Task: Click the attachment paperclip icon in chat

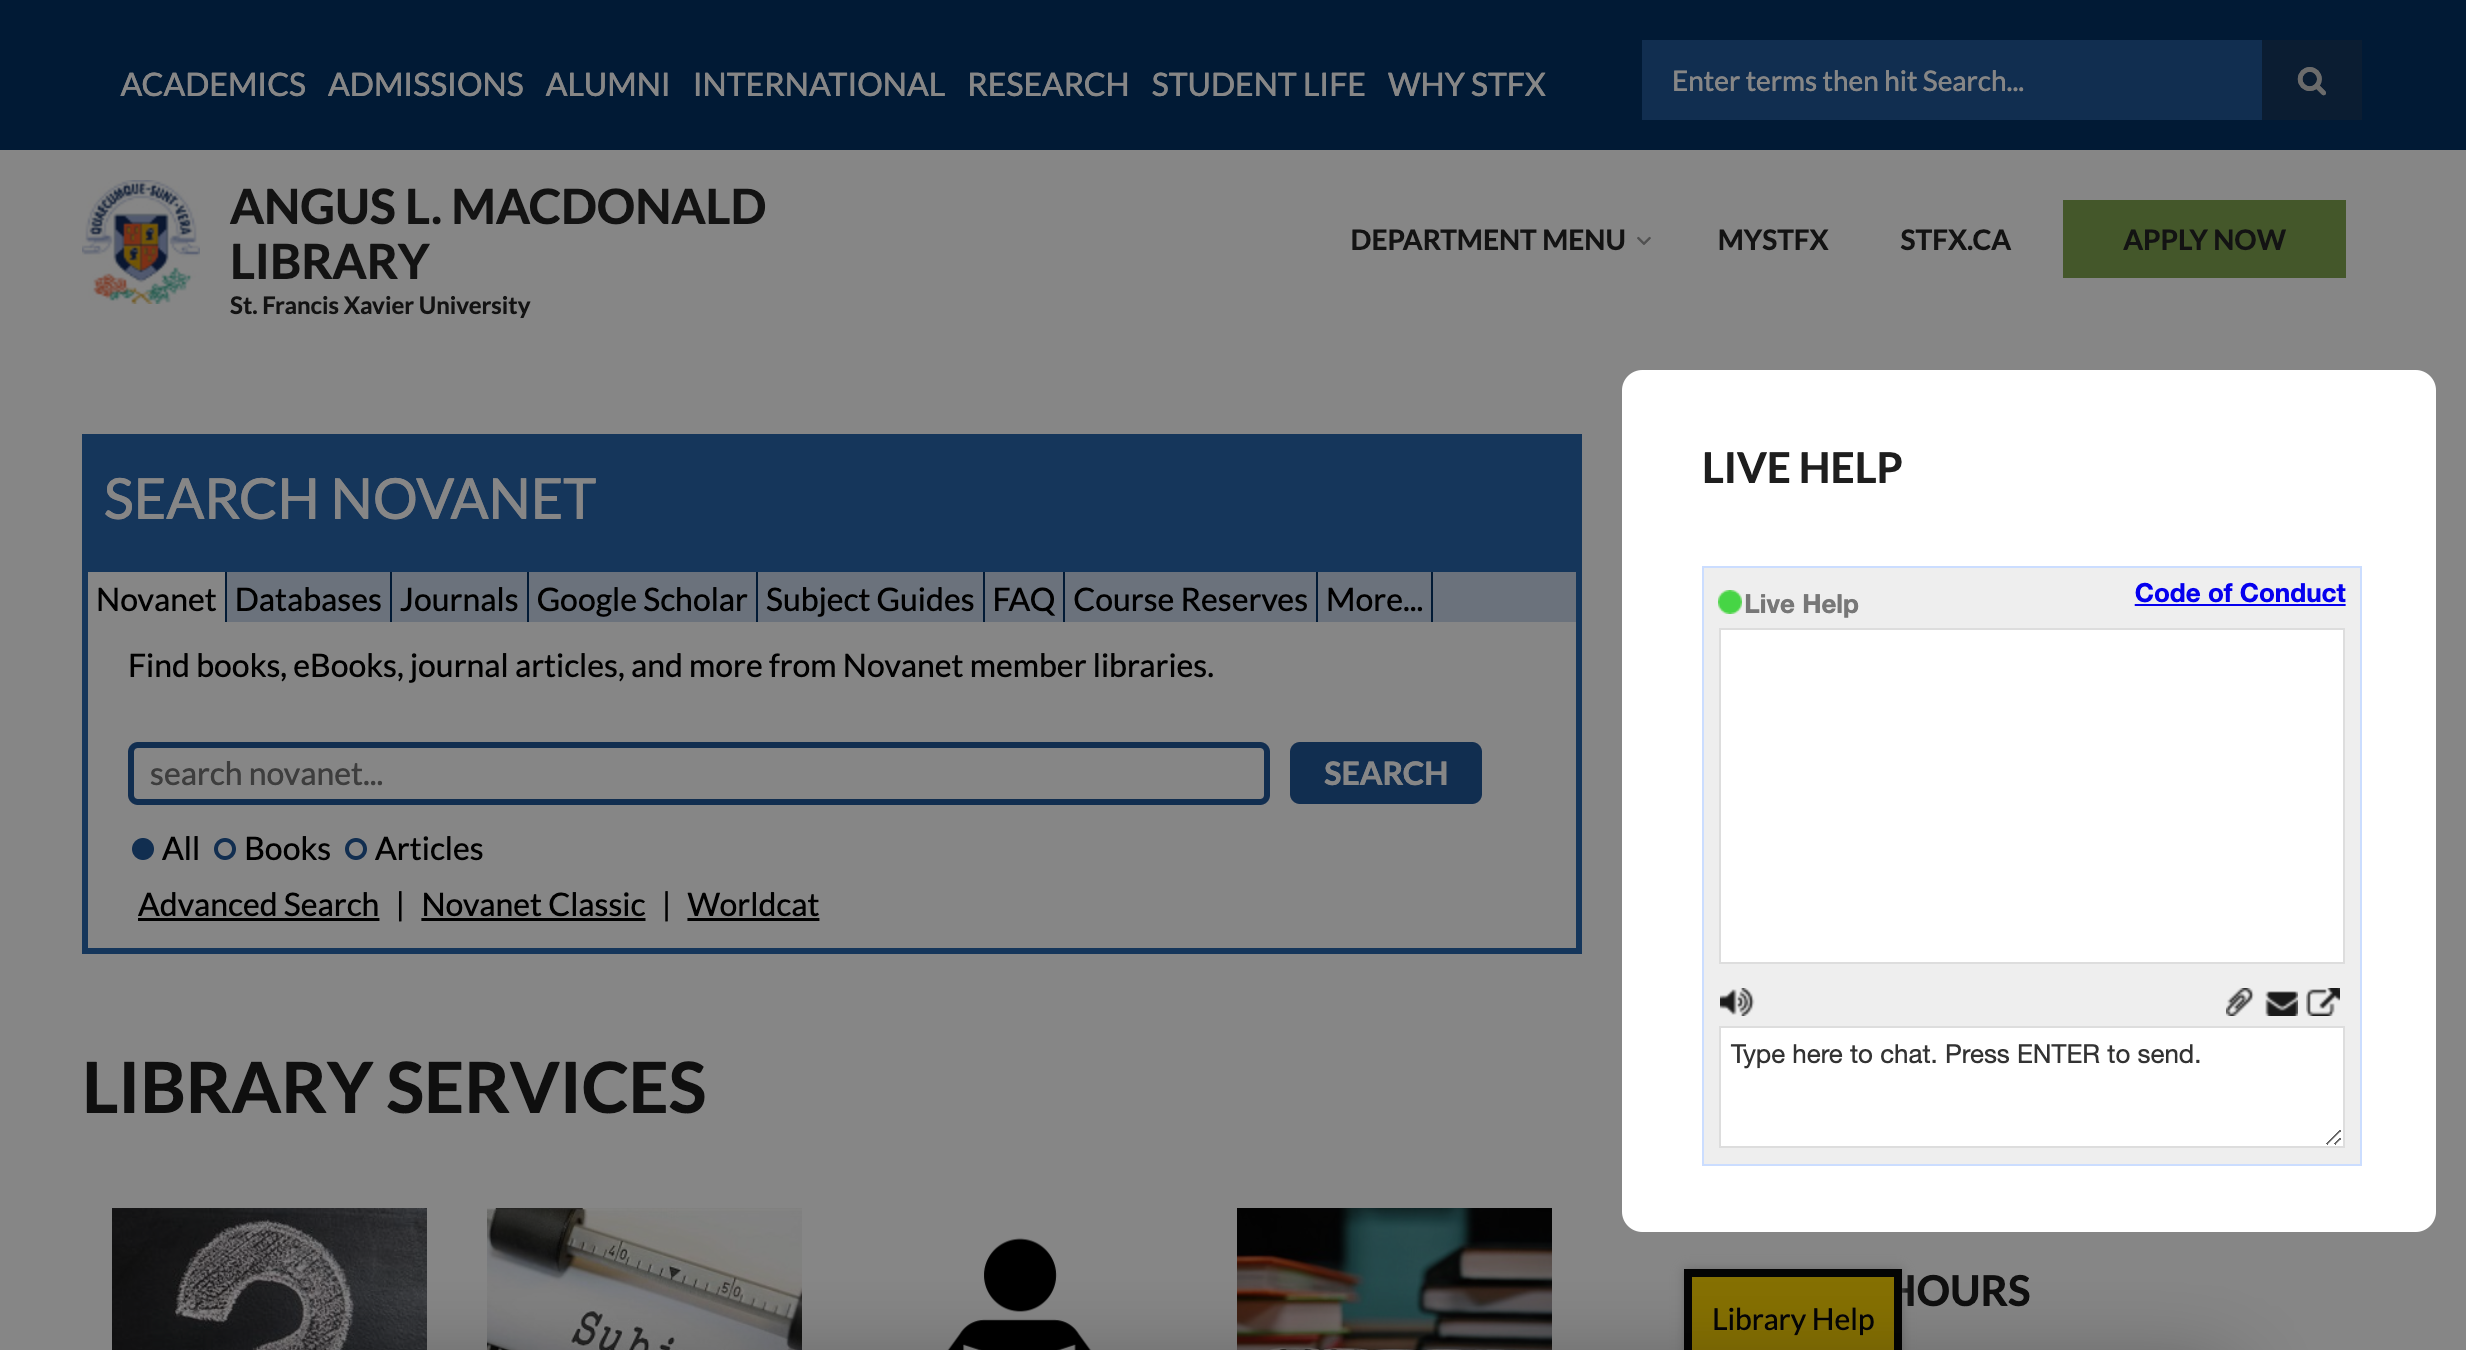Action: click(x=2240, y=1001)
